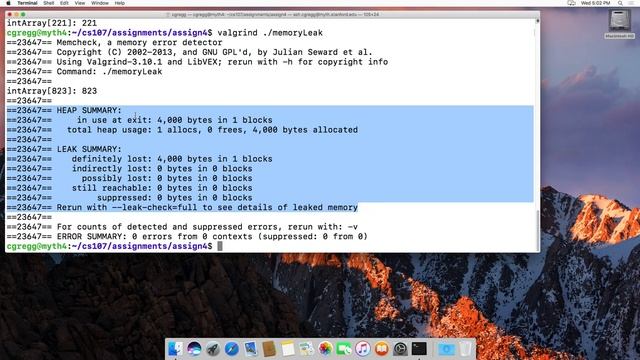Open the yellow Notes app in Dock
Image resolution: width=640 pixels, height=360 pixels.
[288, 349]
